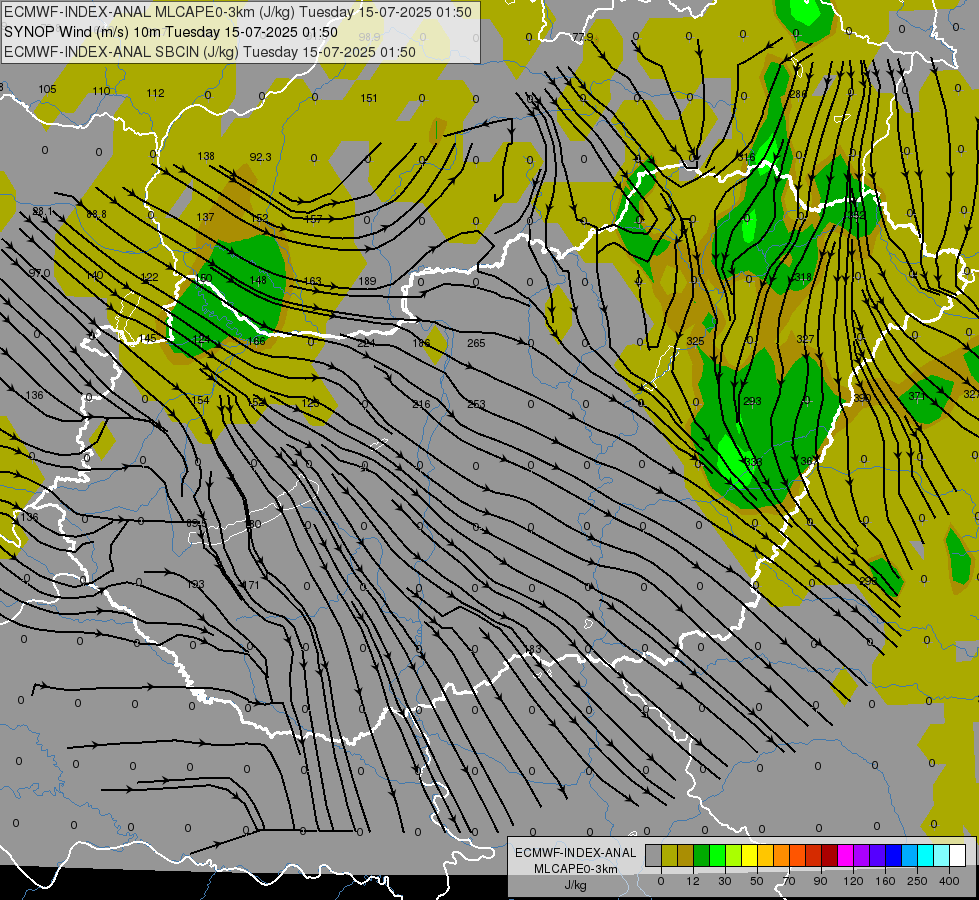Click the legend tick label 90
The image size is (979, 900).
coord(820,881)
